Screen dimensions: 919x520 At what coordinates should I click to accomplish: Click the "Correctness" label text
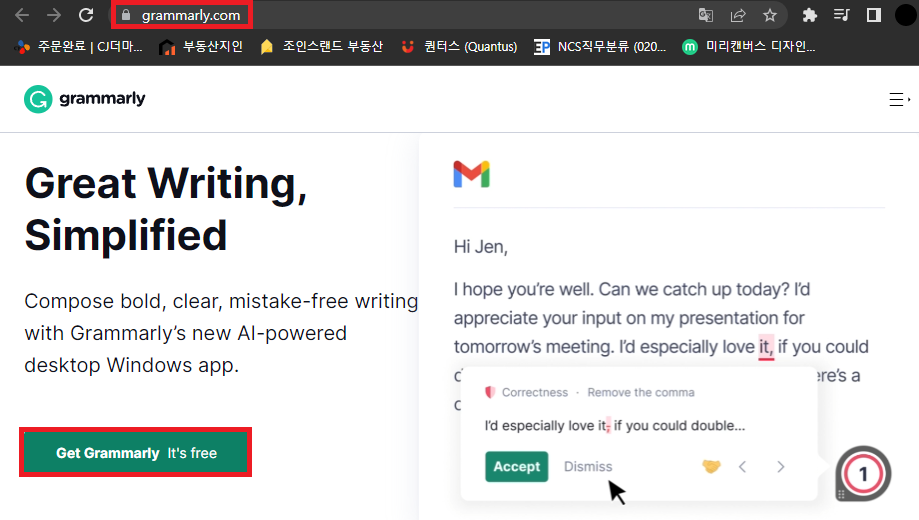pos(535,392)
